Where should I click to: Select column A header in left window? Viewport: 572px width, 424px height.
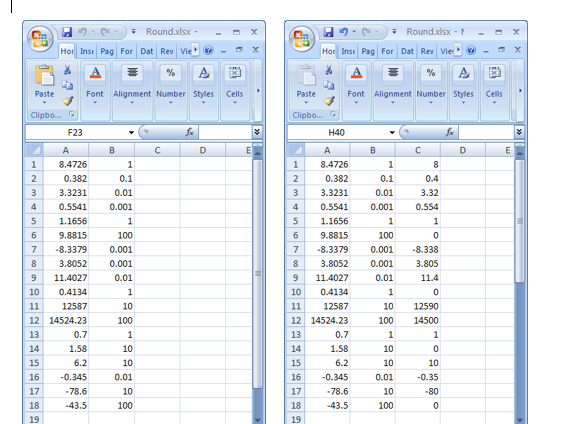coord(66,150)
